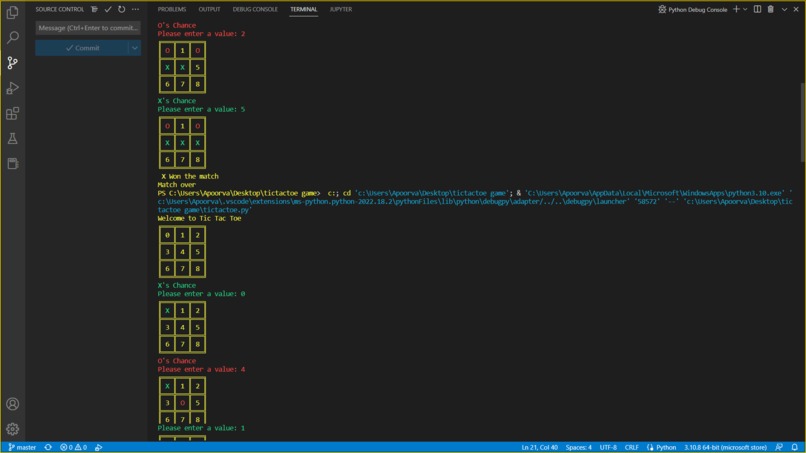Click the 'Welcome to Tic Tac Toe' terminal line

pos(199,219)
